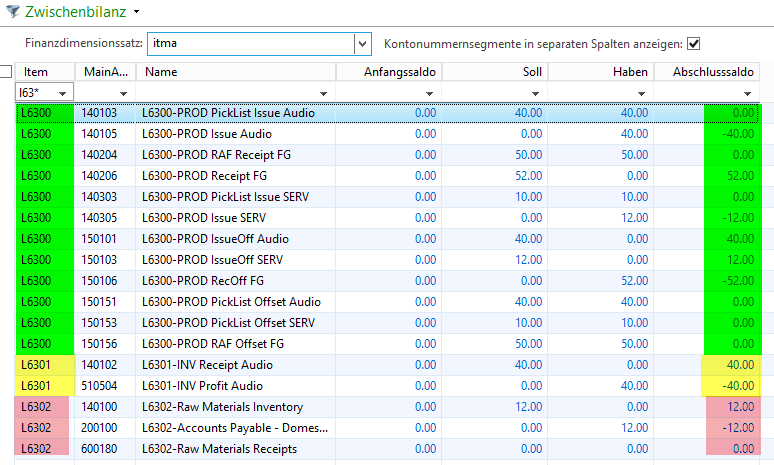774x465 pixels.
Task: Sort by the Abschlusssaldo column header
Action: pyautogui.click(x=713, y=72)
